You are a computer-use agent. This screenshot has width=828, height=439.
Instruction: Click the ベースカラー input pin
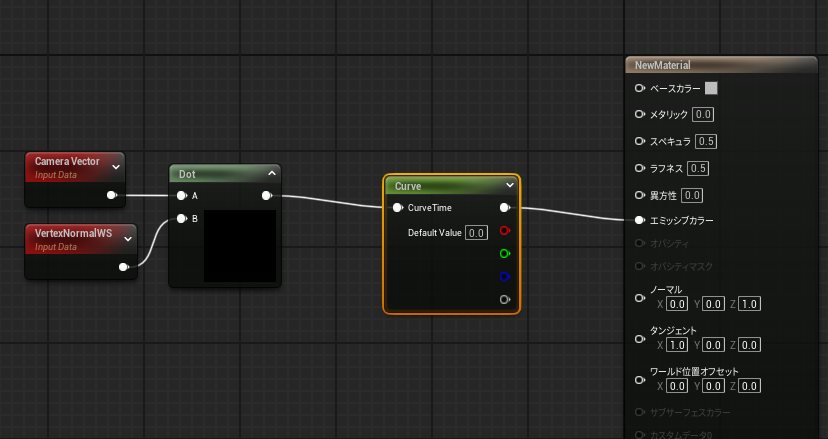640,89
